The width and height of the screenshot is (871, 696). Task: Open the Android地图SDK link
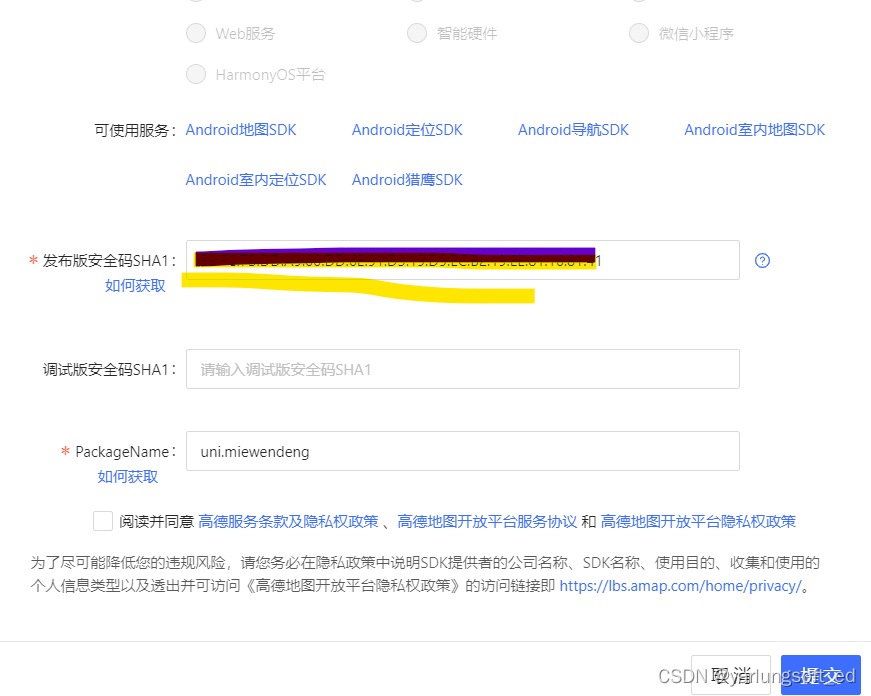(241, 129)
